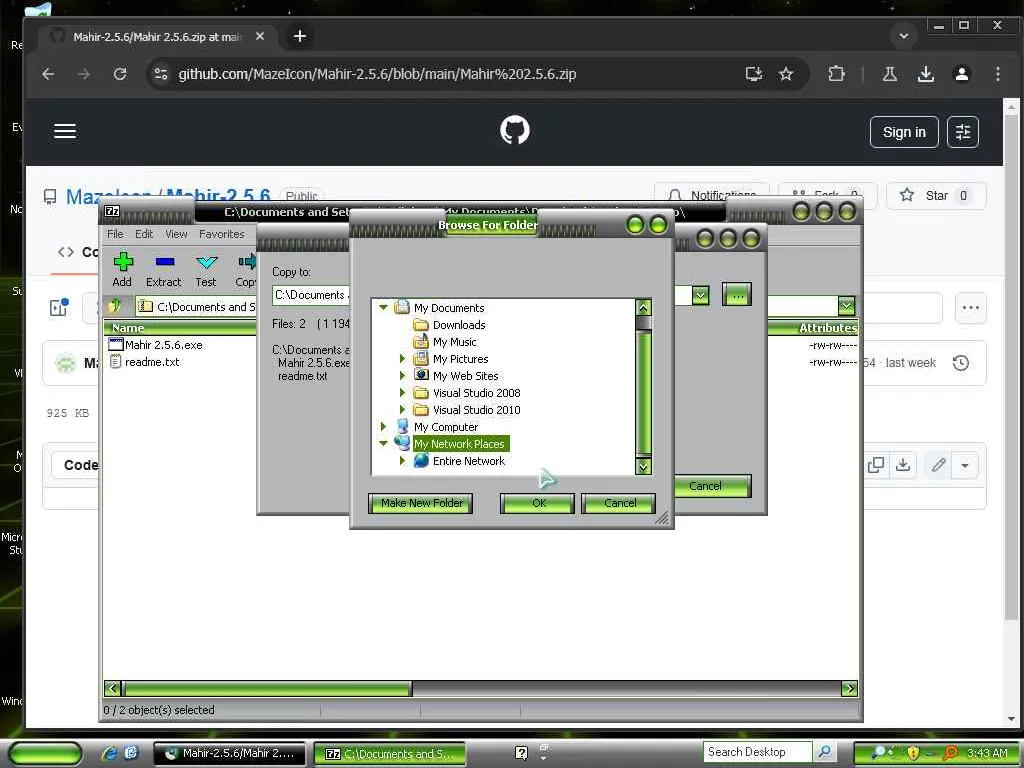Switch to the Mahir-2.5.6 Chrome tab
The width and height of the screenshot is (1024, 768).
click(157, 37)
